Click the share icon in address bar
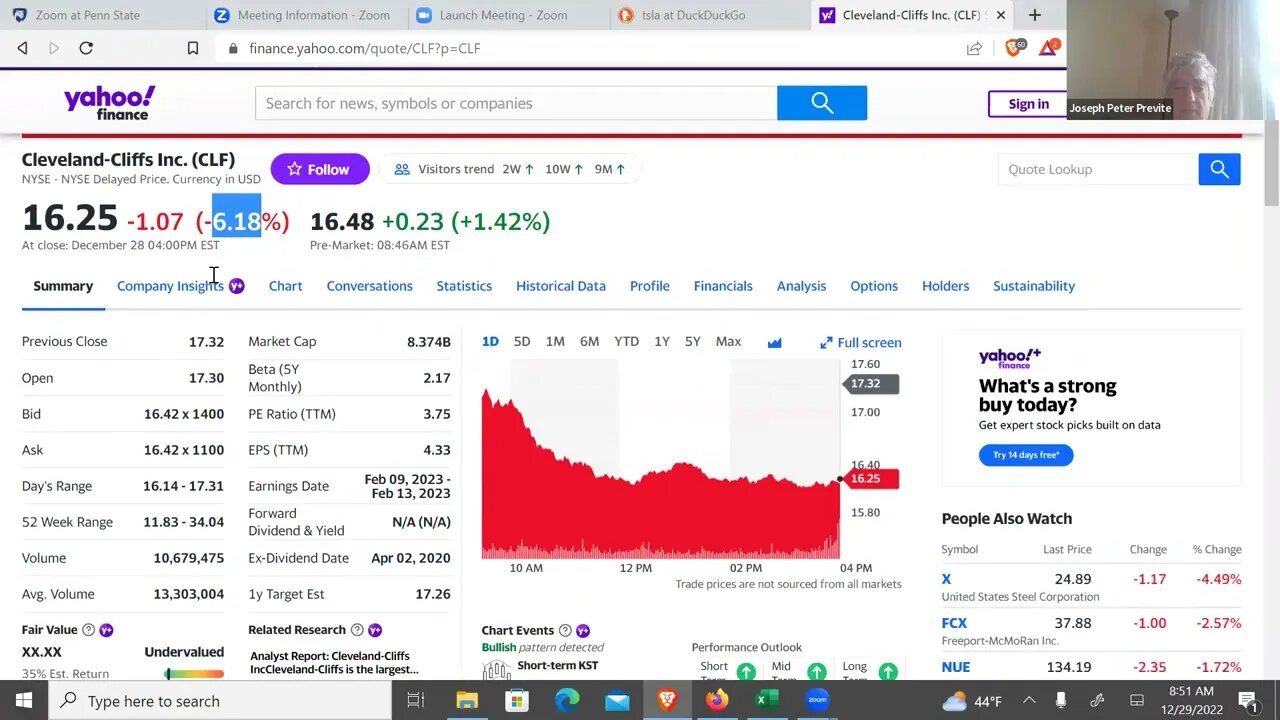Screen dimensions: 1280x720 tap(974, 48)
